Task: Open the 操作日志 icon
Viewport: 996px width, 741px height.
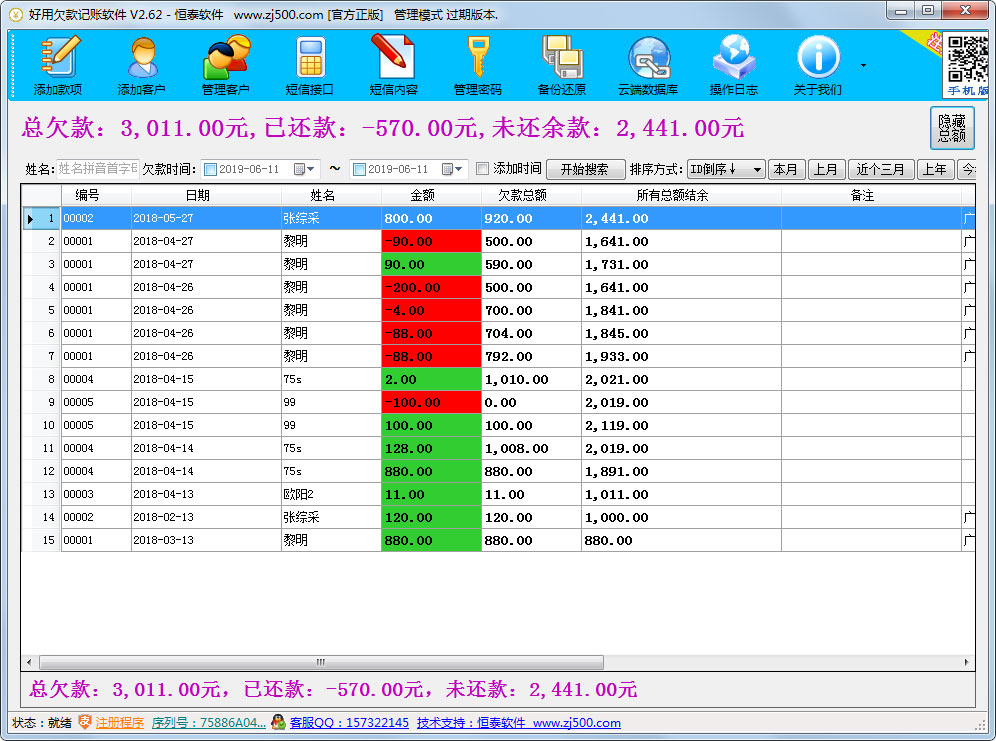Action: tap(733, 64)
